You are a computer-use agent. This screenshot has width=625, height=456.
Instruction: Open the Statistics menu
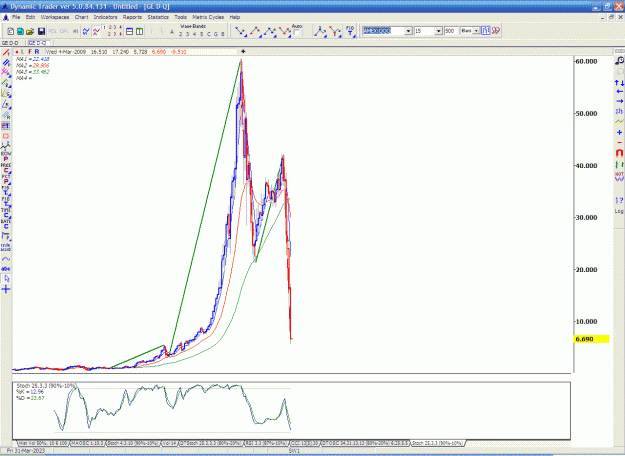(x=158, y=17)
